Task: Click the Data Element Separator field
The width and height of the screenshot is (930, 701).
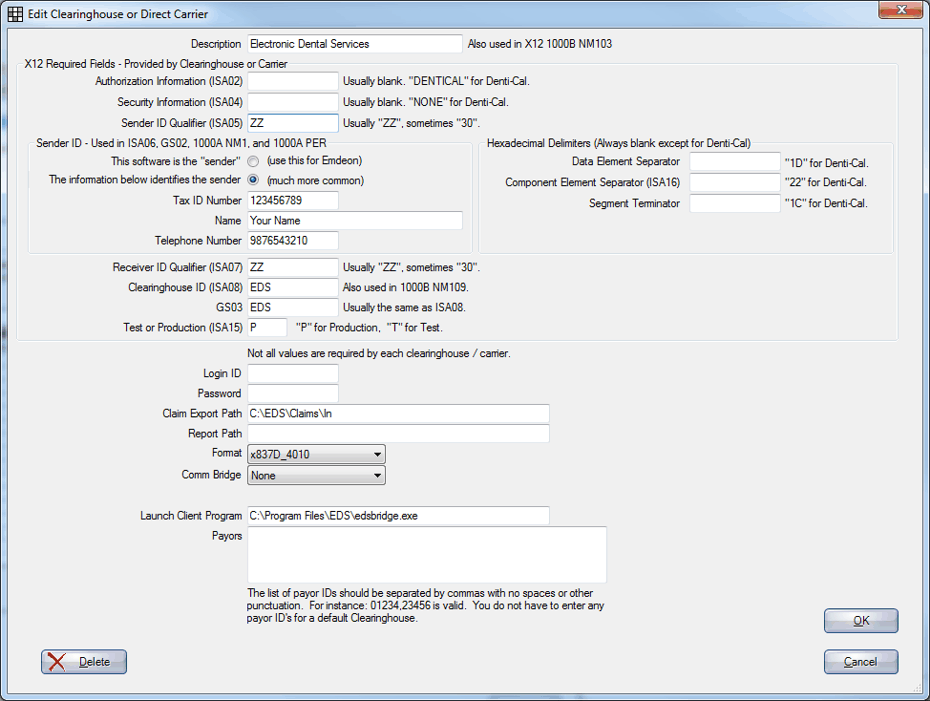Action: coord(735,161)
